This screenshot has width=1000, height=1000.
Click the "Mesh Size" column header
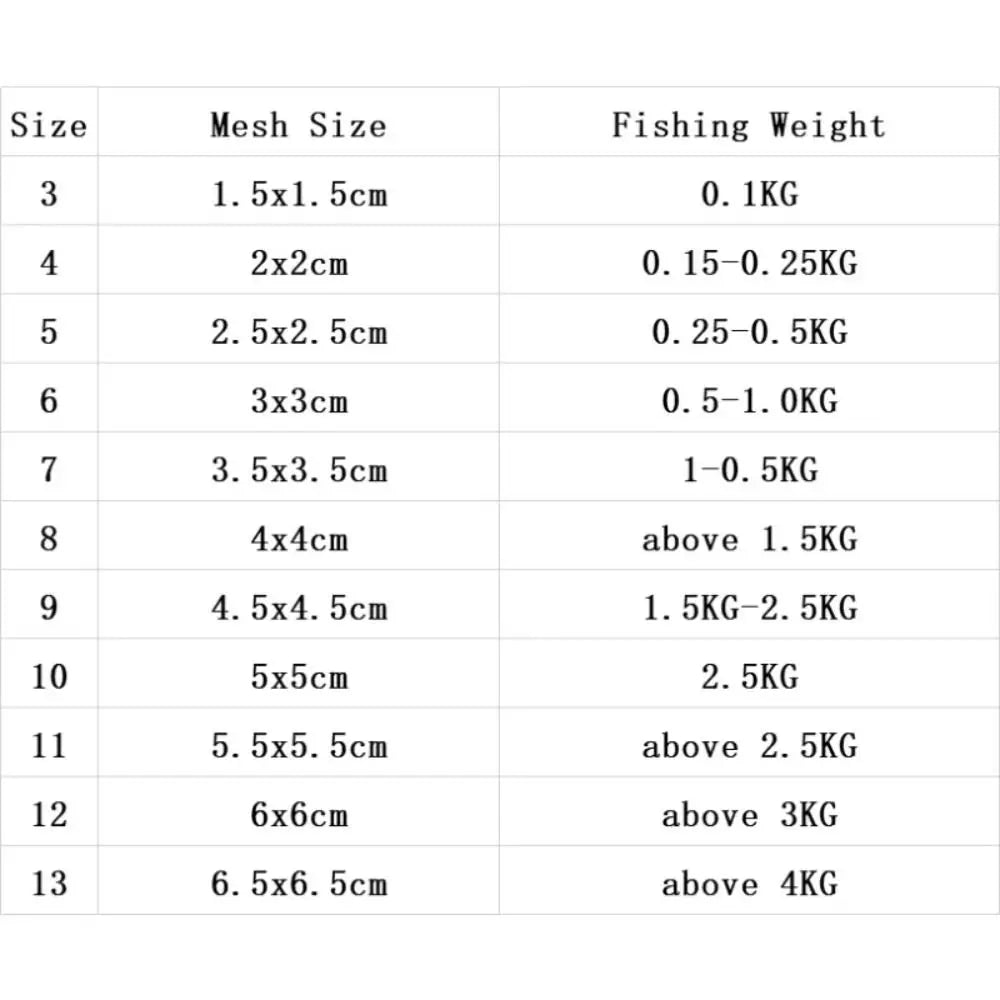point(298,125)
